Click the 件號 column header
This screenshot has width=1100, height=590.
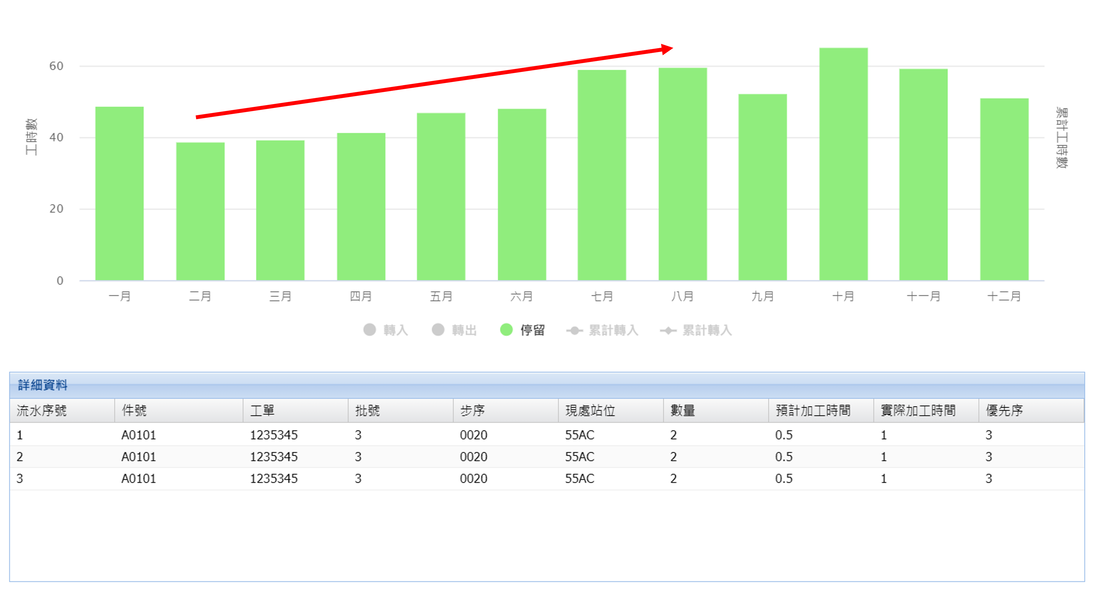pyautogui.click(x=179, y=411)
